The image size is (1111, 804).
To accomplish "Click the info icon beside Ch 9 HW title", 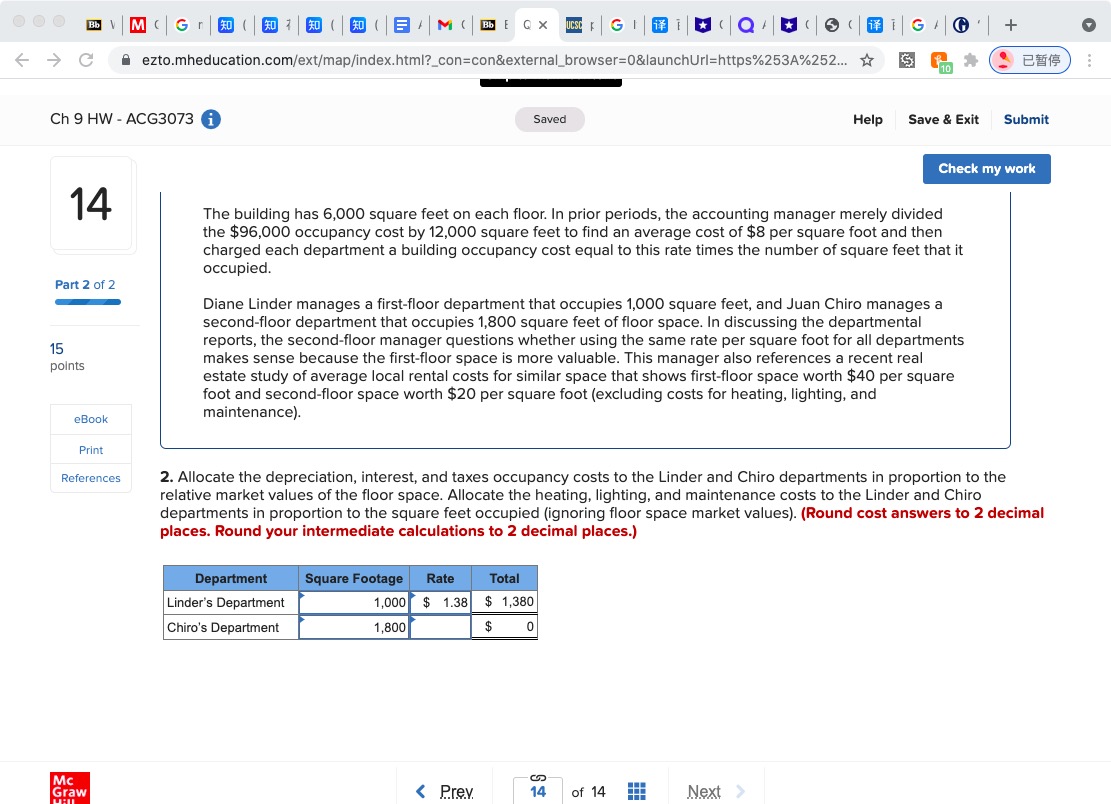I will [210, 119].
